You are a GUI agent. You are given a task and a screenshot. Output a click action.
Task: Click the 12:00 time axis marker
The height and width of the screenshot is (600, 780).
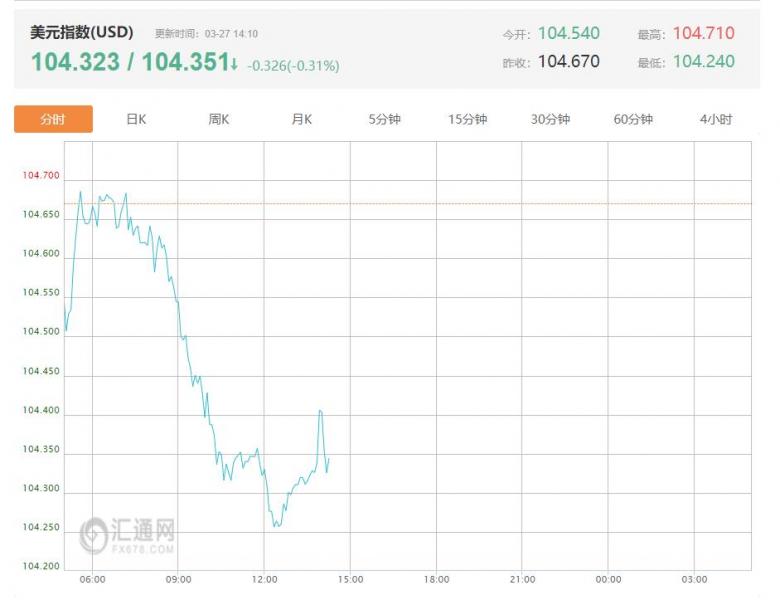(264, 580)
